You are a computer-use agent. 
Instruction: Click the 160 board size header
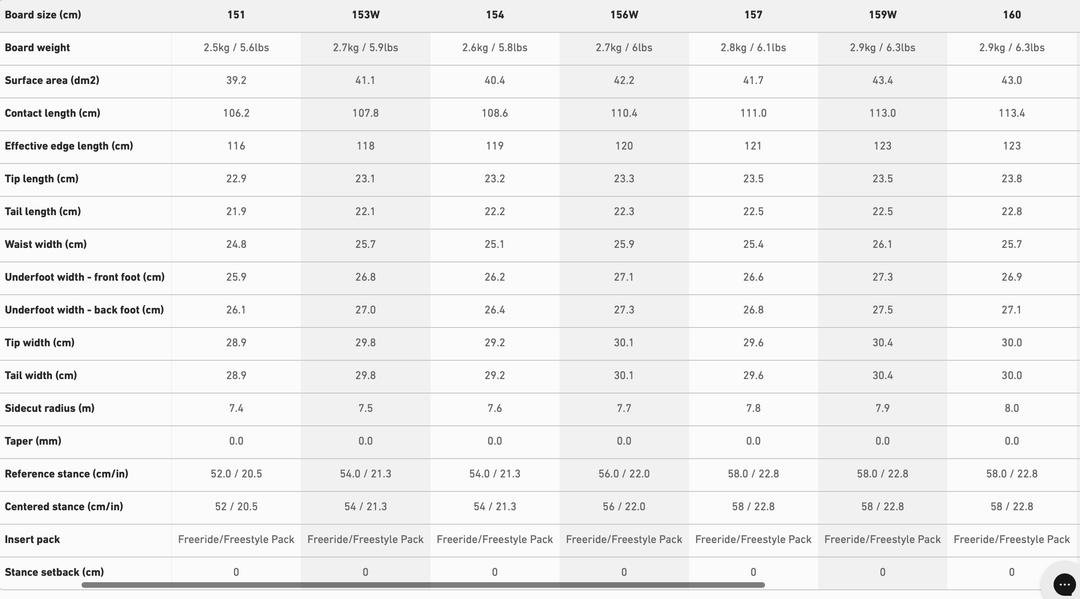pos(1012,15)
